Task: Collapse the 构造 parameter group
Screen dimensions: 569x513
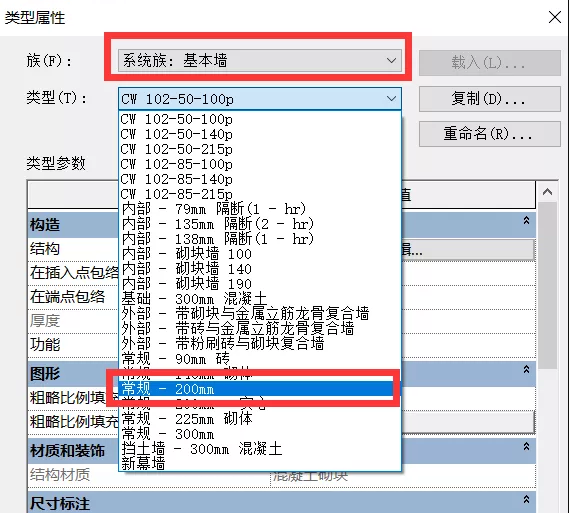Action: pyautogui.click(x=526, y=220)
